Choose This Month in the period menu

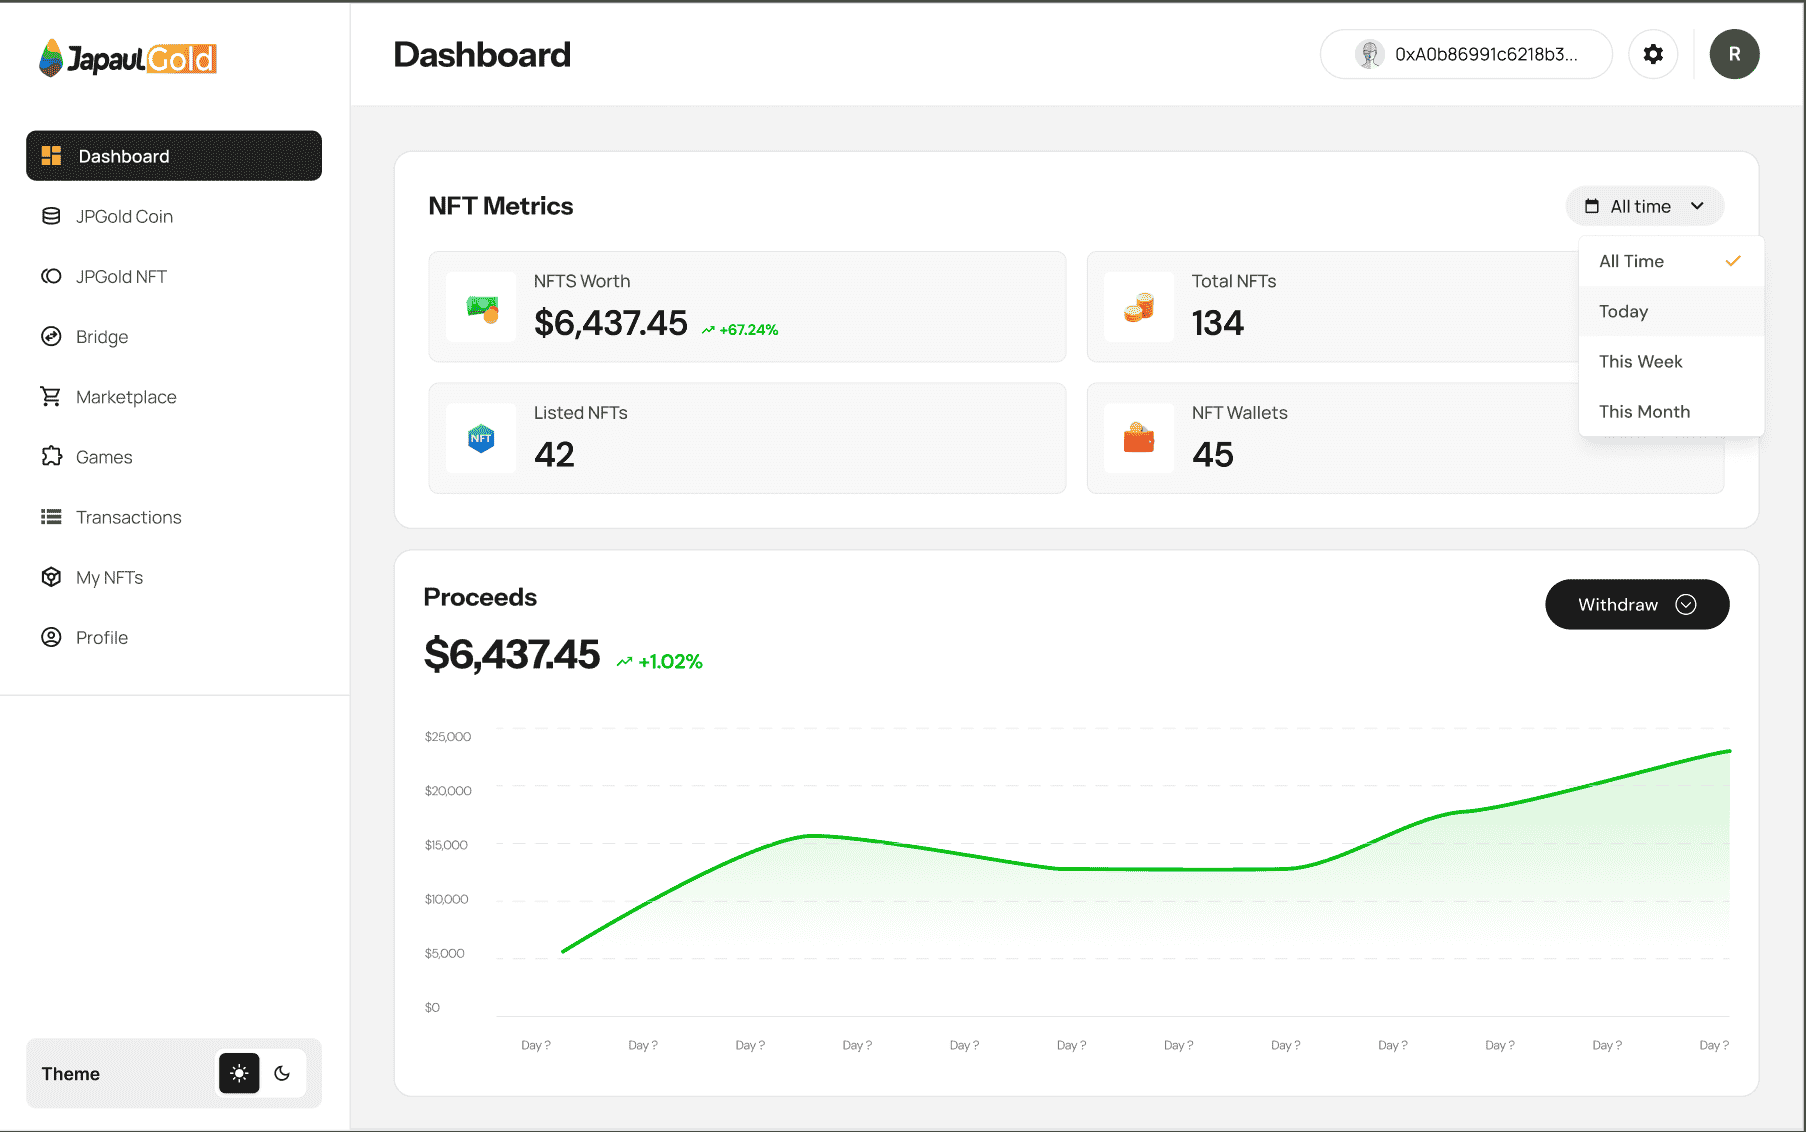(1671, 411)
